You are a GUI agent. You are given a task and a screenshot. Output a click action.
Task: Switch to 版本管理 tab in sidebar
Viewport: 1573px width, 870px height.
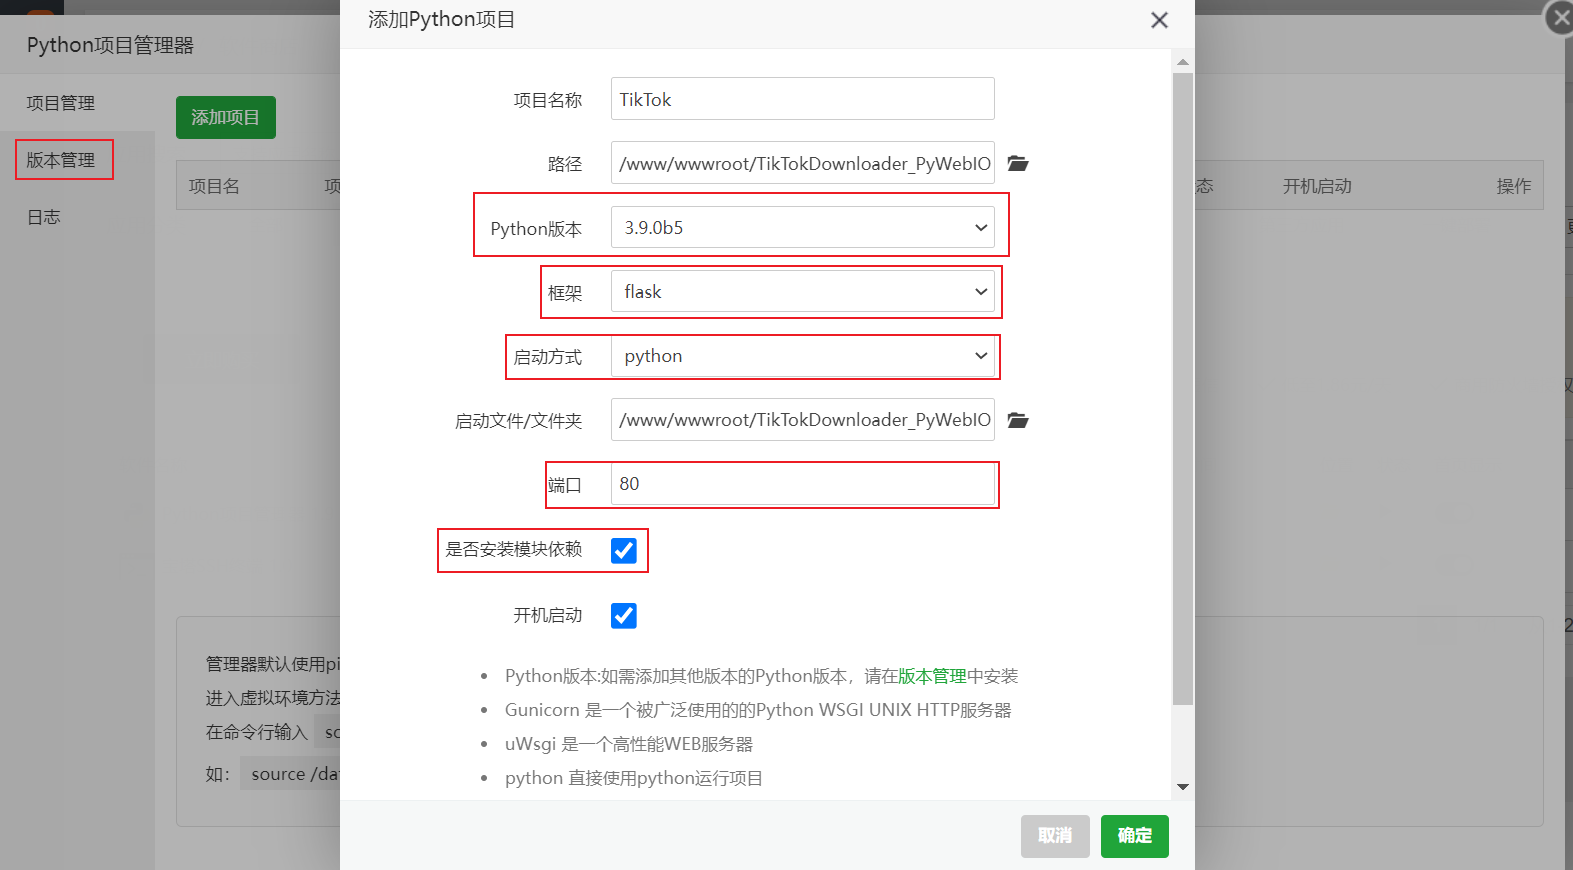point(61,160)
